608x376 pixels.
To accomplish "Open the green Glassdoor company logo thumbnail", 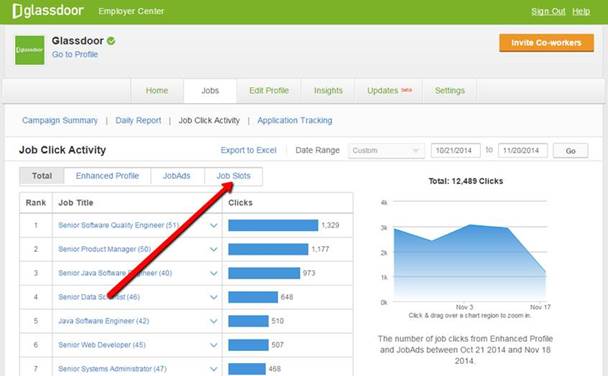I will (29, 50).
